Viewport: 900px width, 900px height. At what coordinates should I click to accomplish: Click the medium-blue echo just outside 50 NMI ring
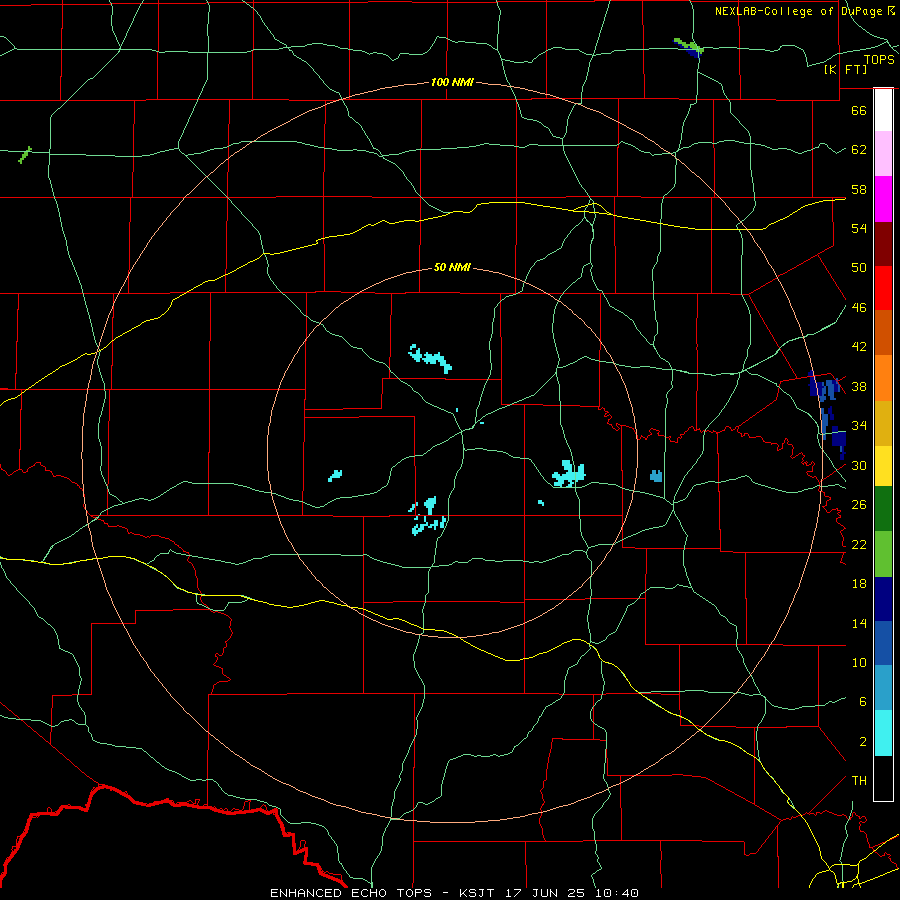[656, 476]
